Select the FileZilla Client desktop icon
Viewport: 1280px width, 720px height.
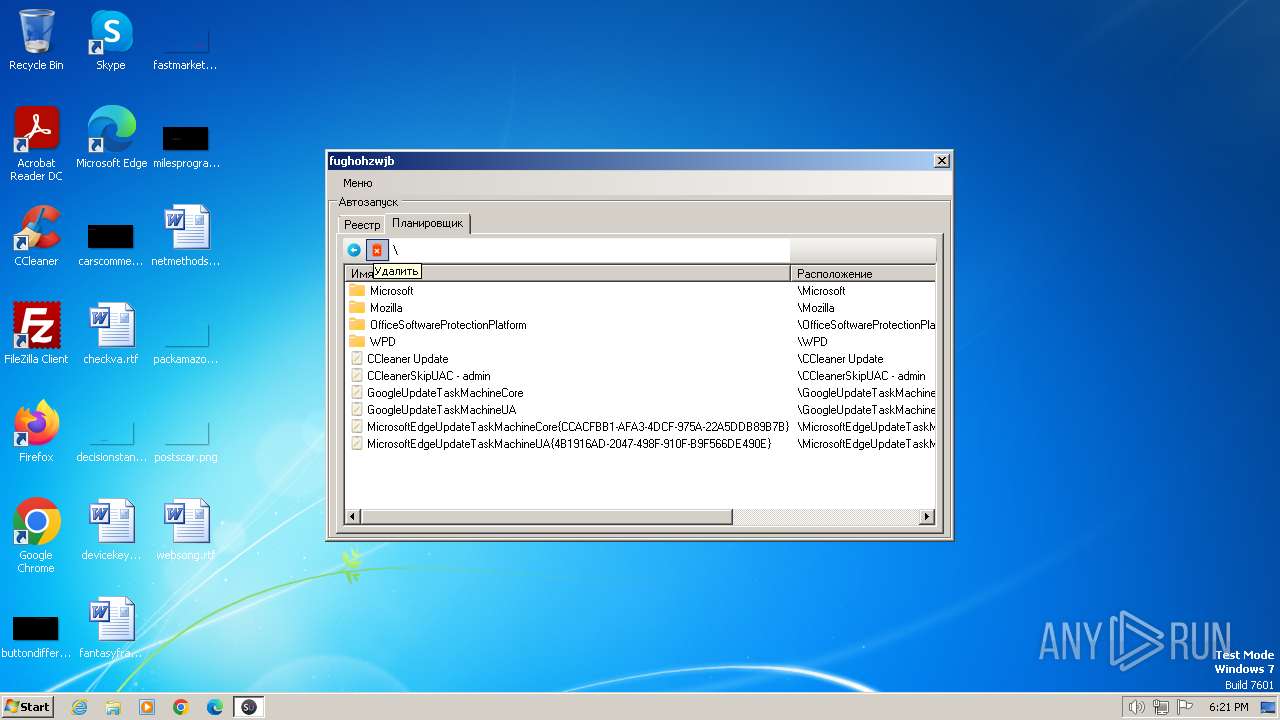pyautogui.click(x=36, y=334)
